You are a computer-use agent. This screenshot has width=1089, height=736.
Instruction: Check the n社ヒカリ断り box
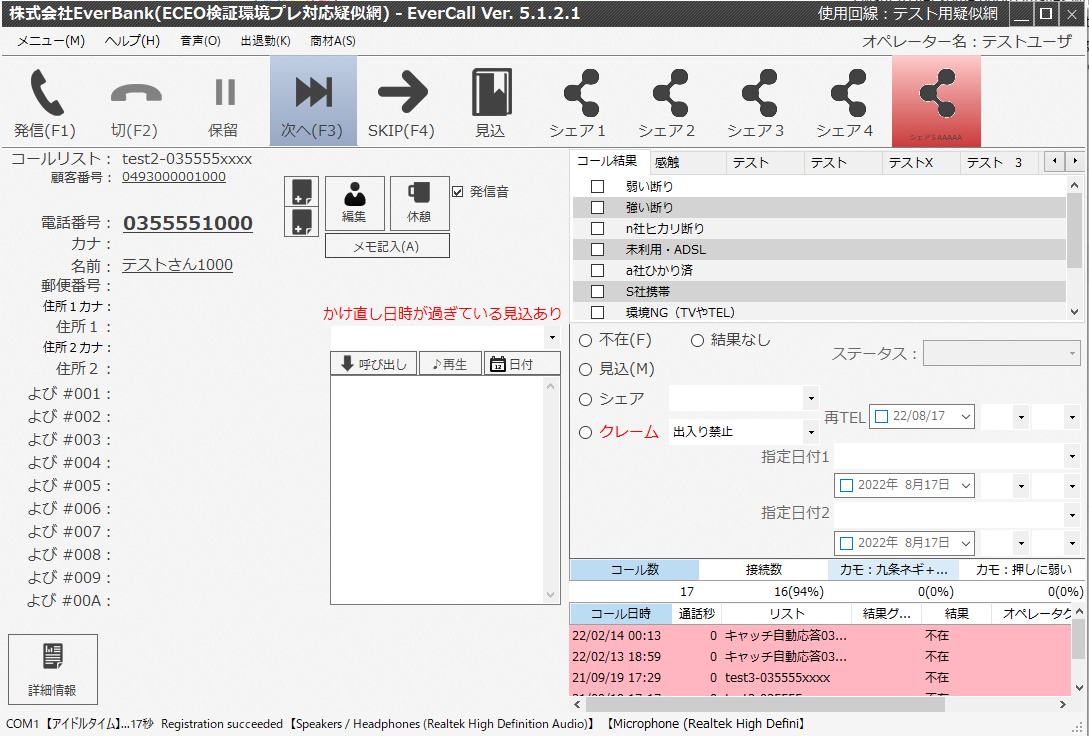(x=597, y=228)
